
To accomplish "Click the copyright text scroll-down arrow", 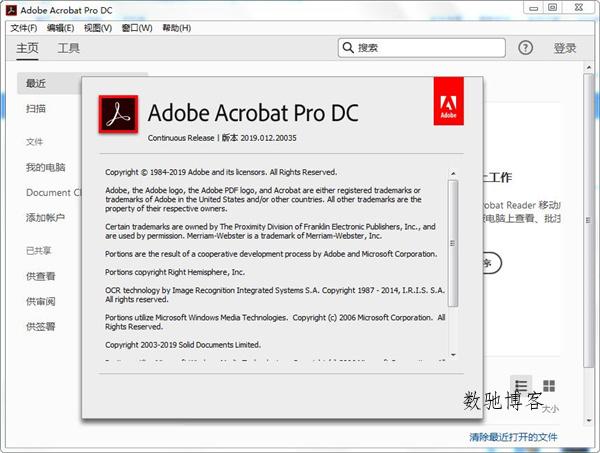I will click(453, 355).
